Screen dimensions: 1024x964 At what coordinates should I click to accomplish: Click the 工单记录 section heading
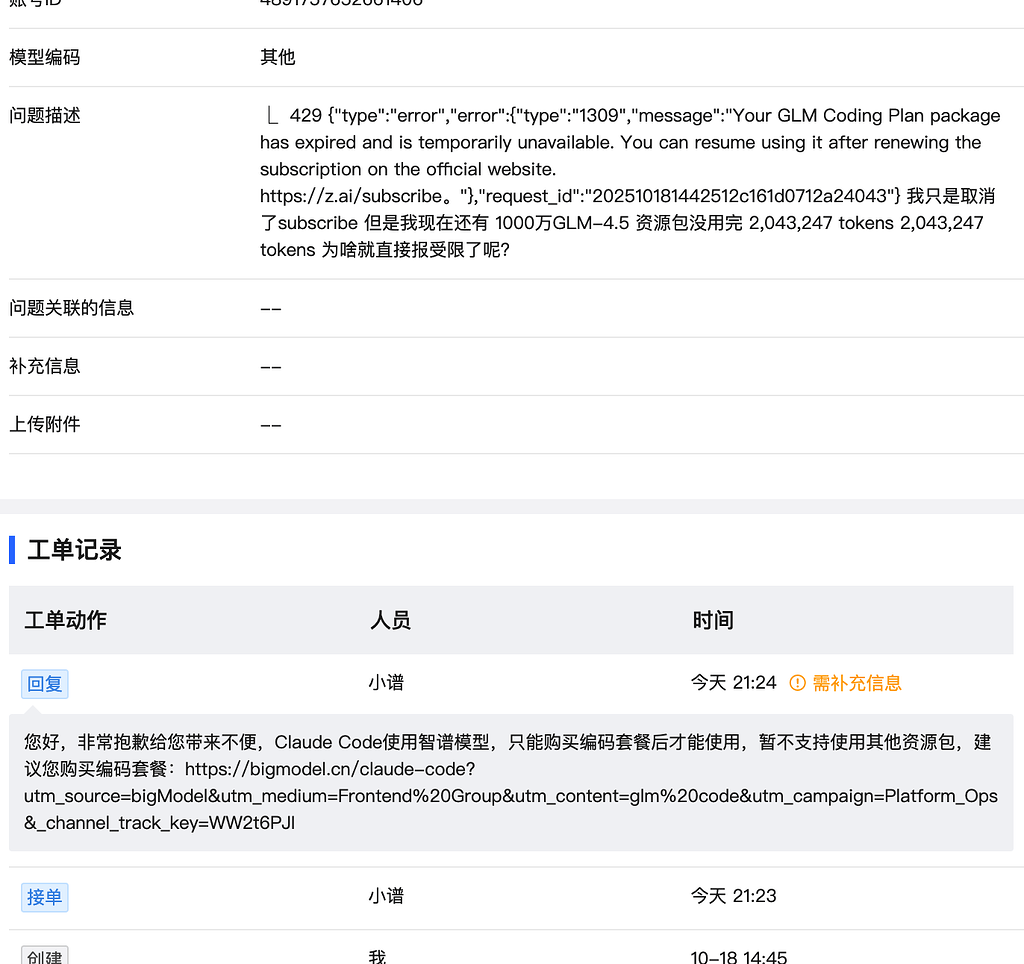tap(74, 550)
